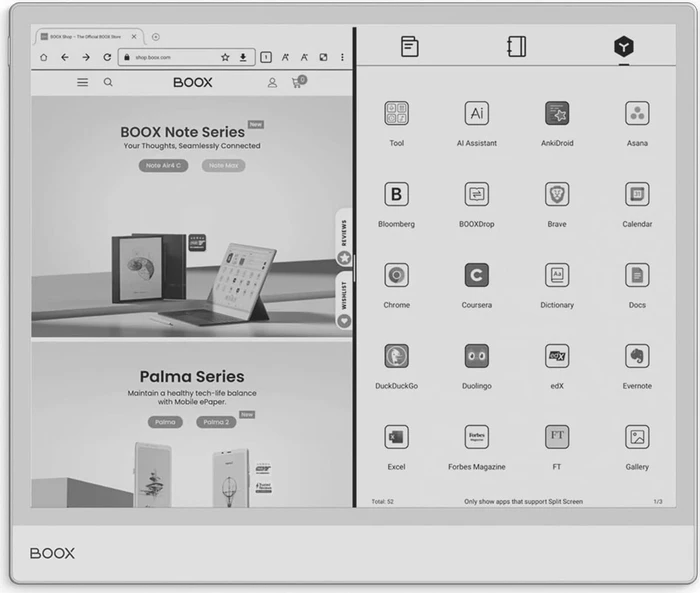Open the Coursera app
The image size is (700, 593).
coord(476,275)
